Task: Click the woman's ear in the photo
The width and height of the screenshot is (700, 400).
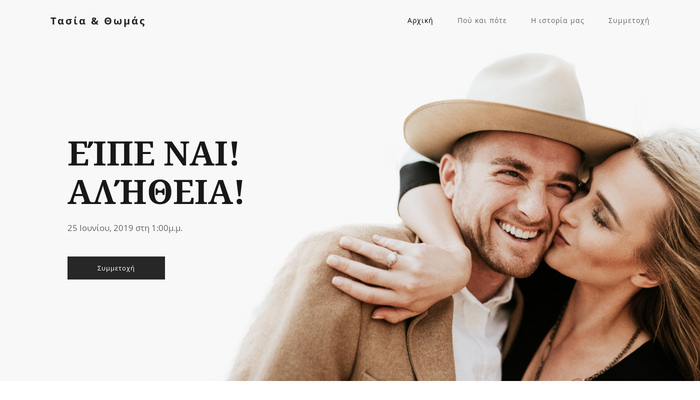Action: tap(645, 279)
